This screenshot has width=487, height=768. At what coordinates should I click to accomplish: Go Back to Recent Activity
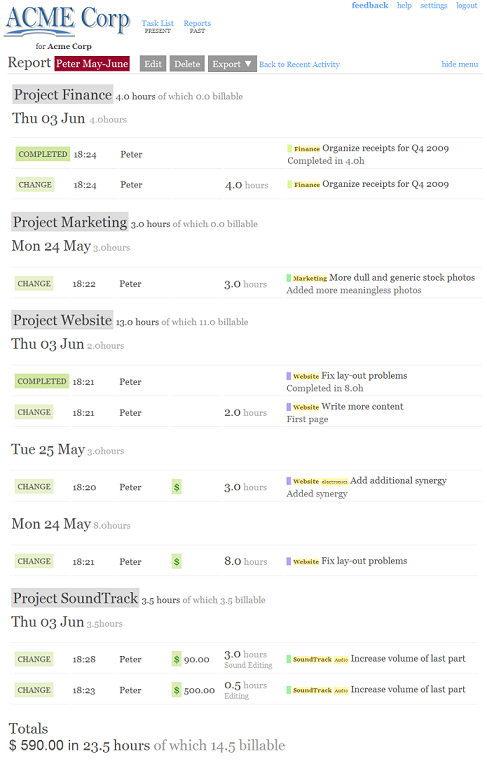[x=299, y=64]
